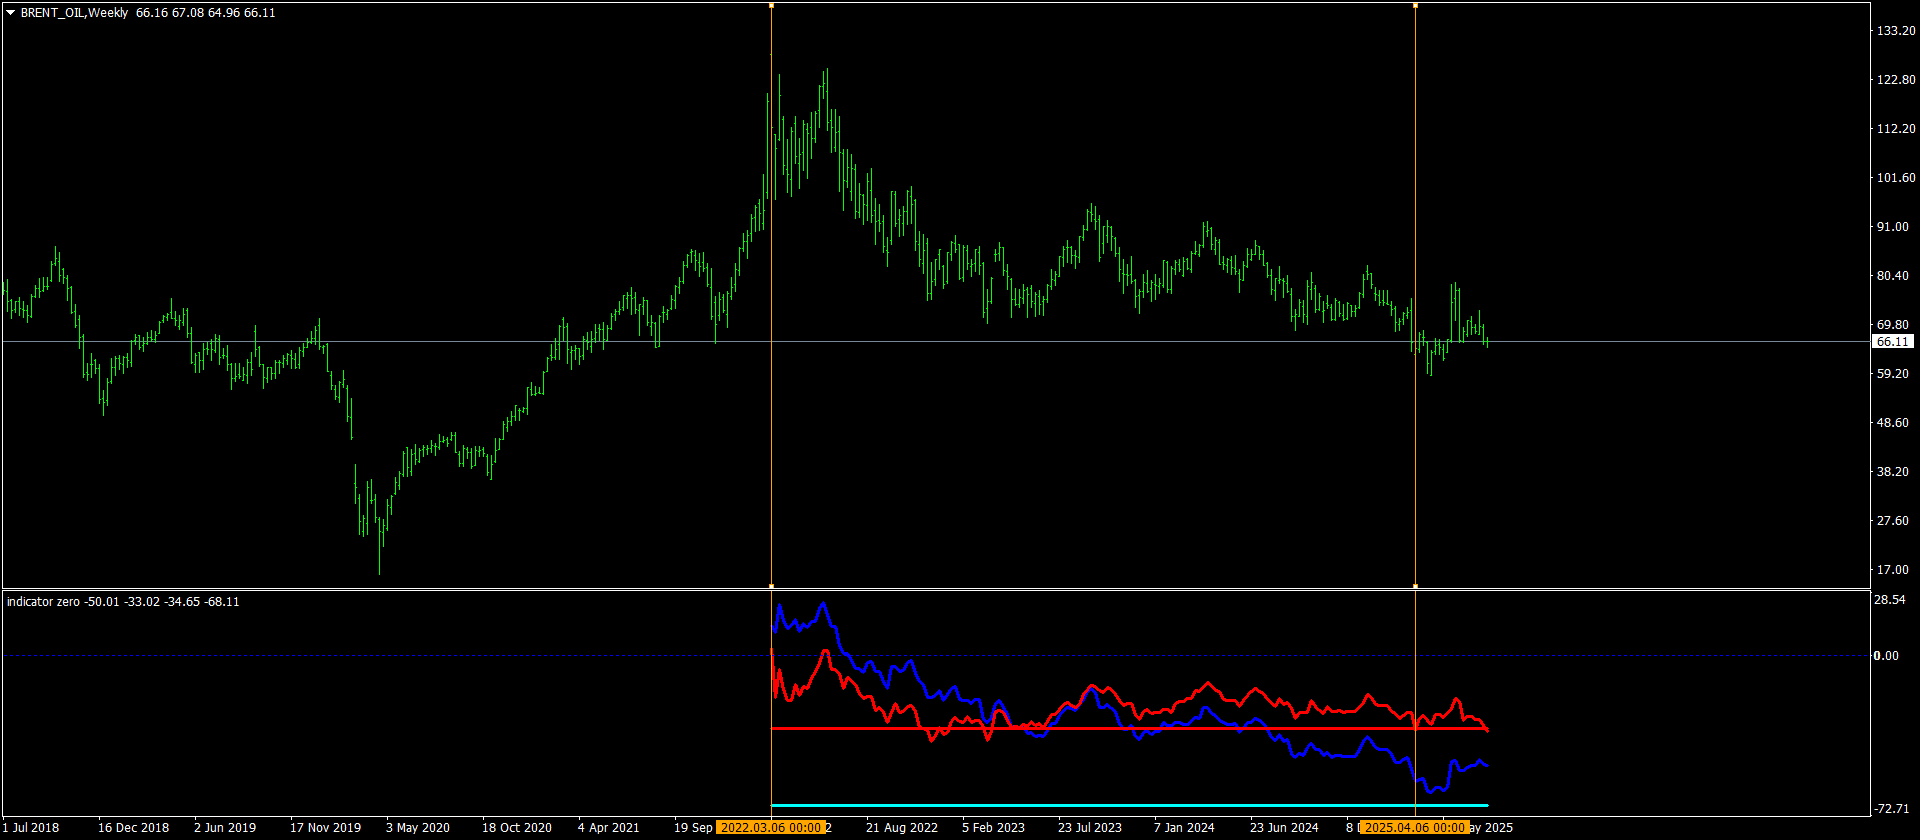Click the '5 Feb 2023' time axis label
The width and height of the screenshot is (1920, 840).
(x=993, y=828)
